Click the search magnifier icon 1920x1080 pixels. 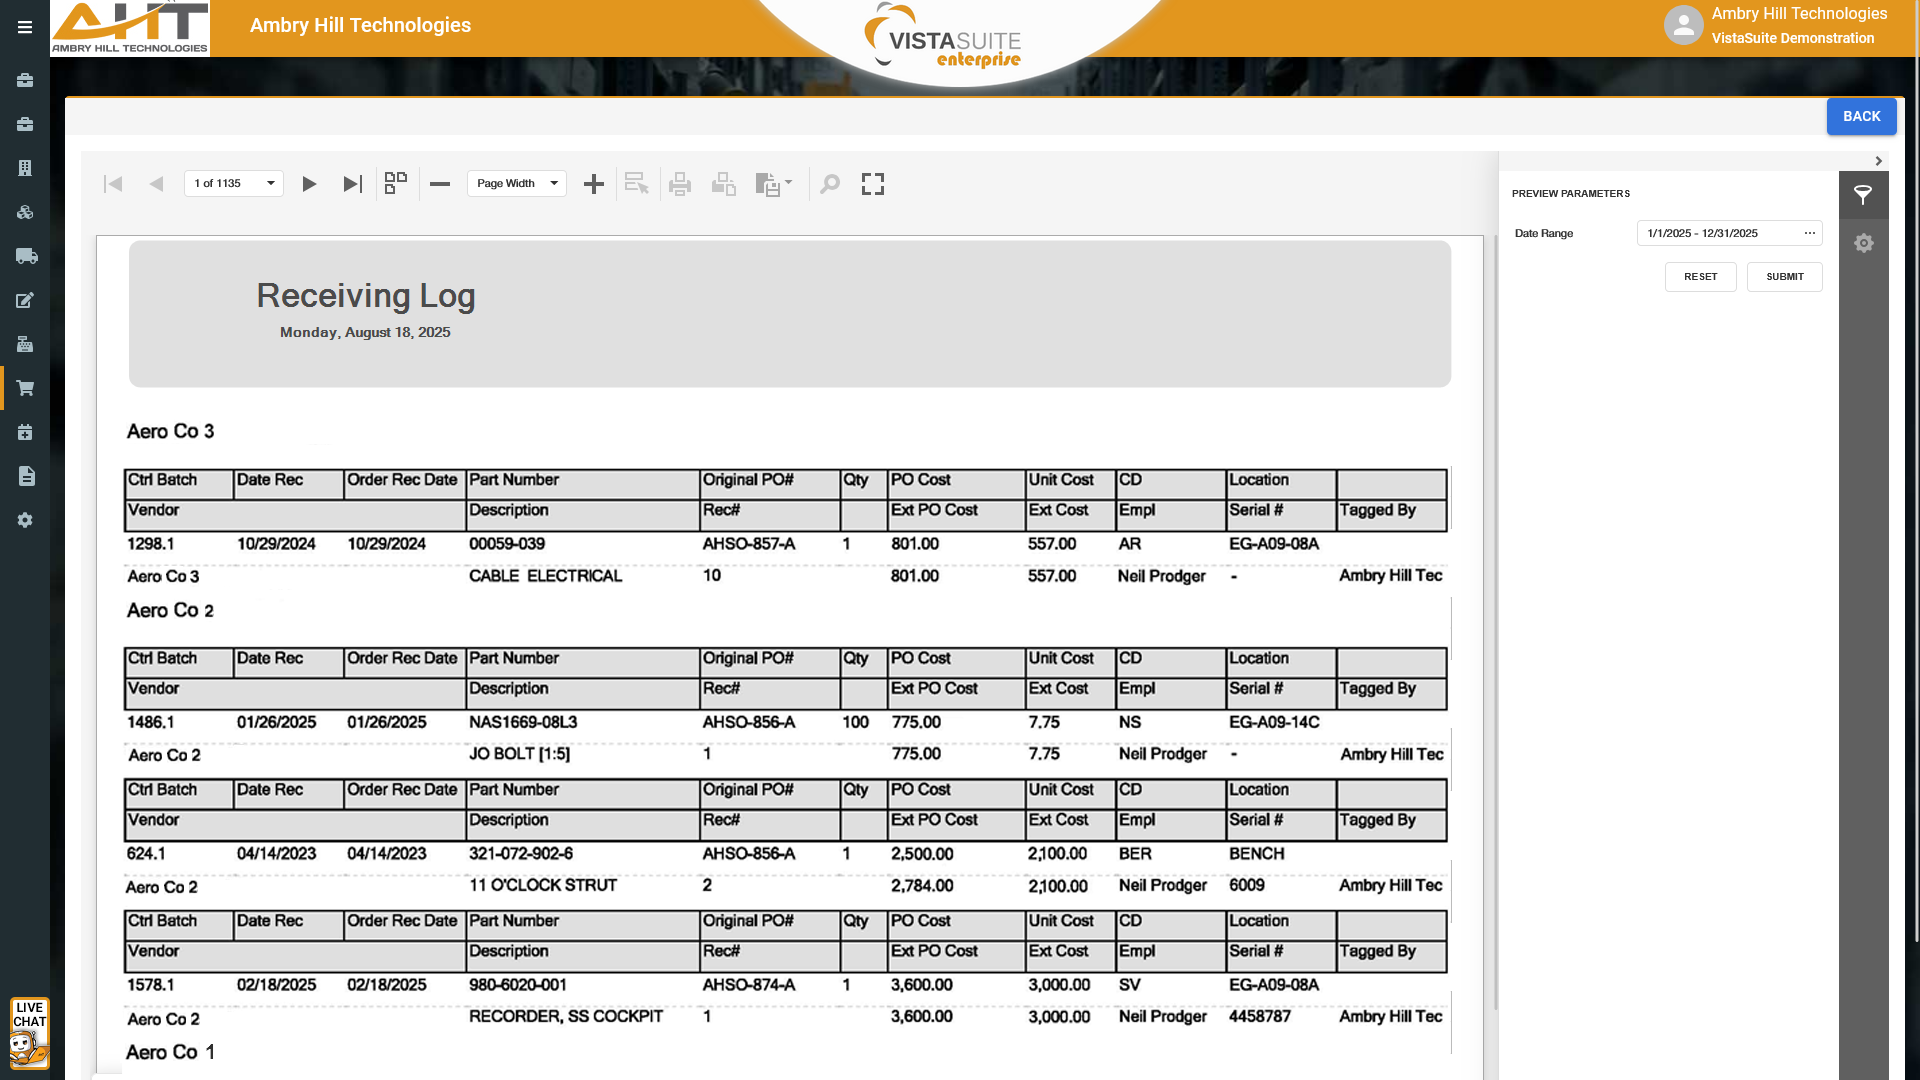pyautogui.click(x=830, y=184)
